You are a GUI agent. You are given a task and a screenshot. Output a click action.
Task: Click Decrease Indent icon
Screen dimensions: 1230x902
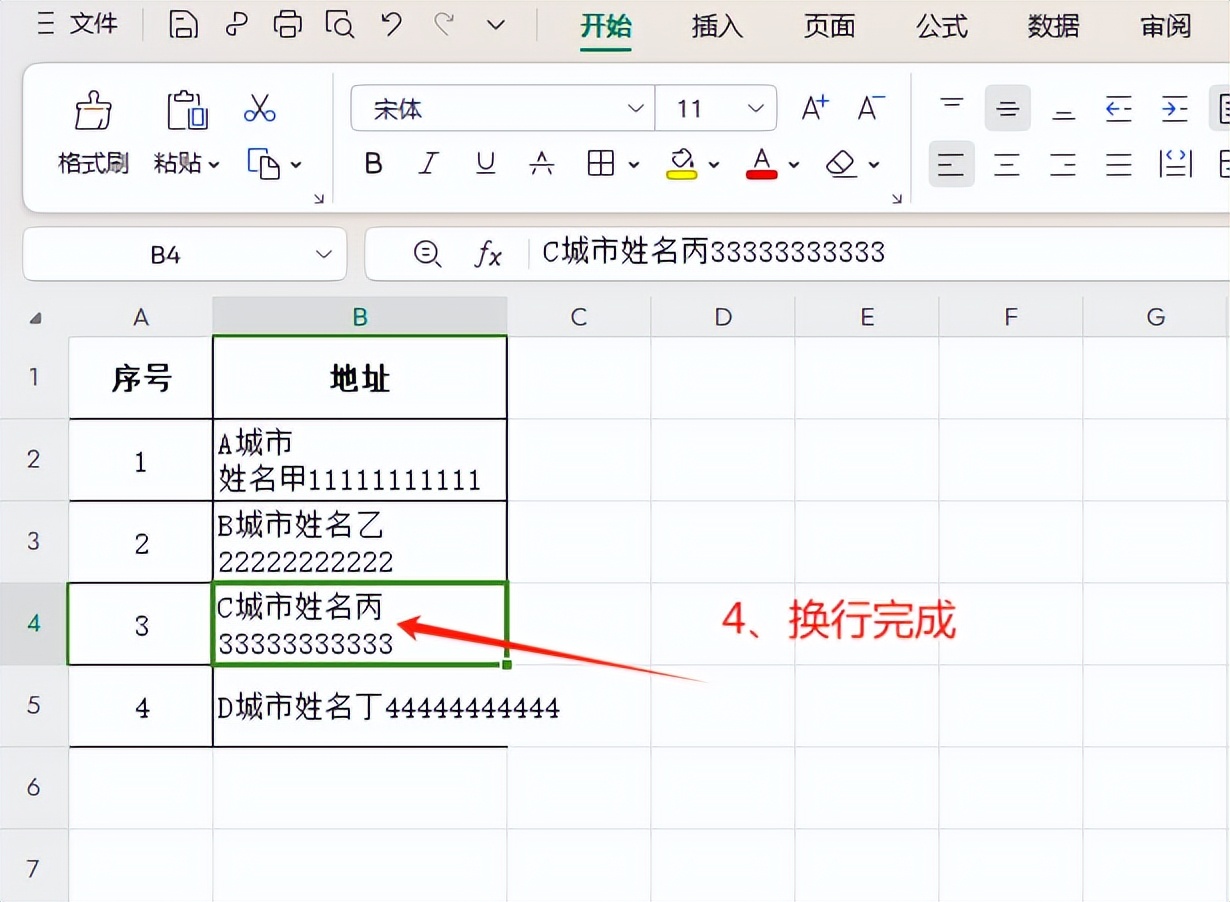pos(1119,108)
